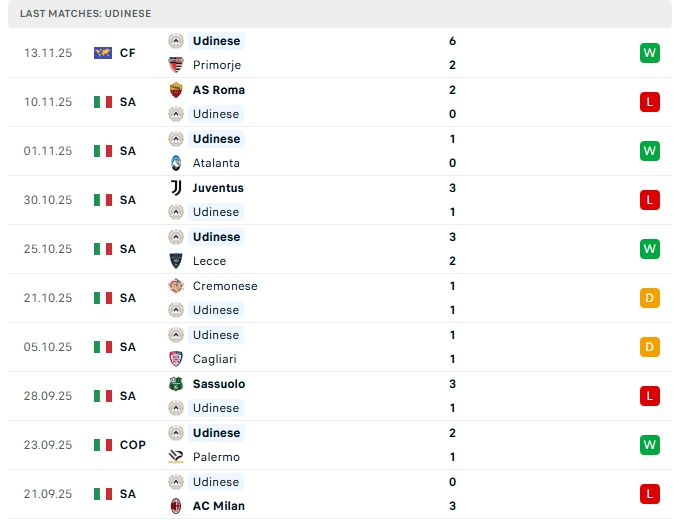Click the orange D badge for Cremonese match
This screenshot has height=520, width=683.
click(650, 298)
